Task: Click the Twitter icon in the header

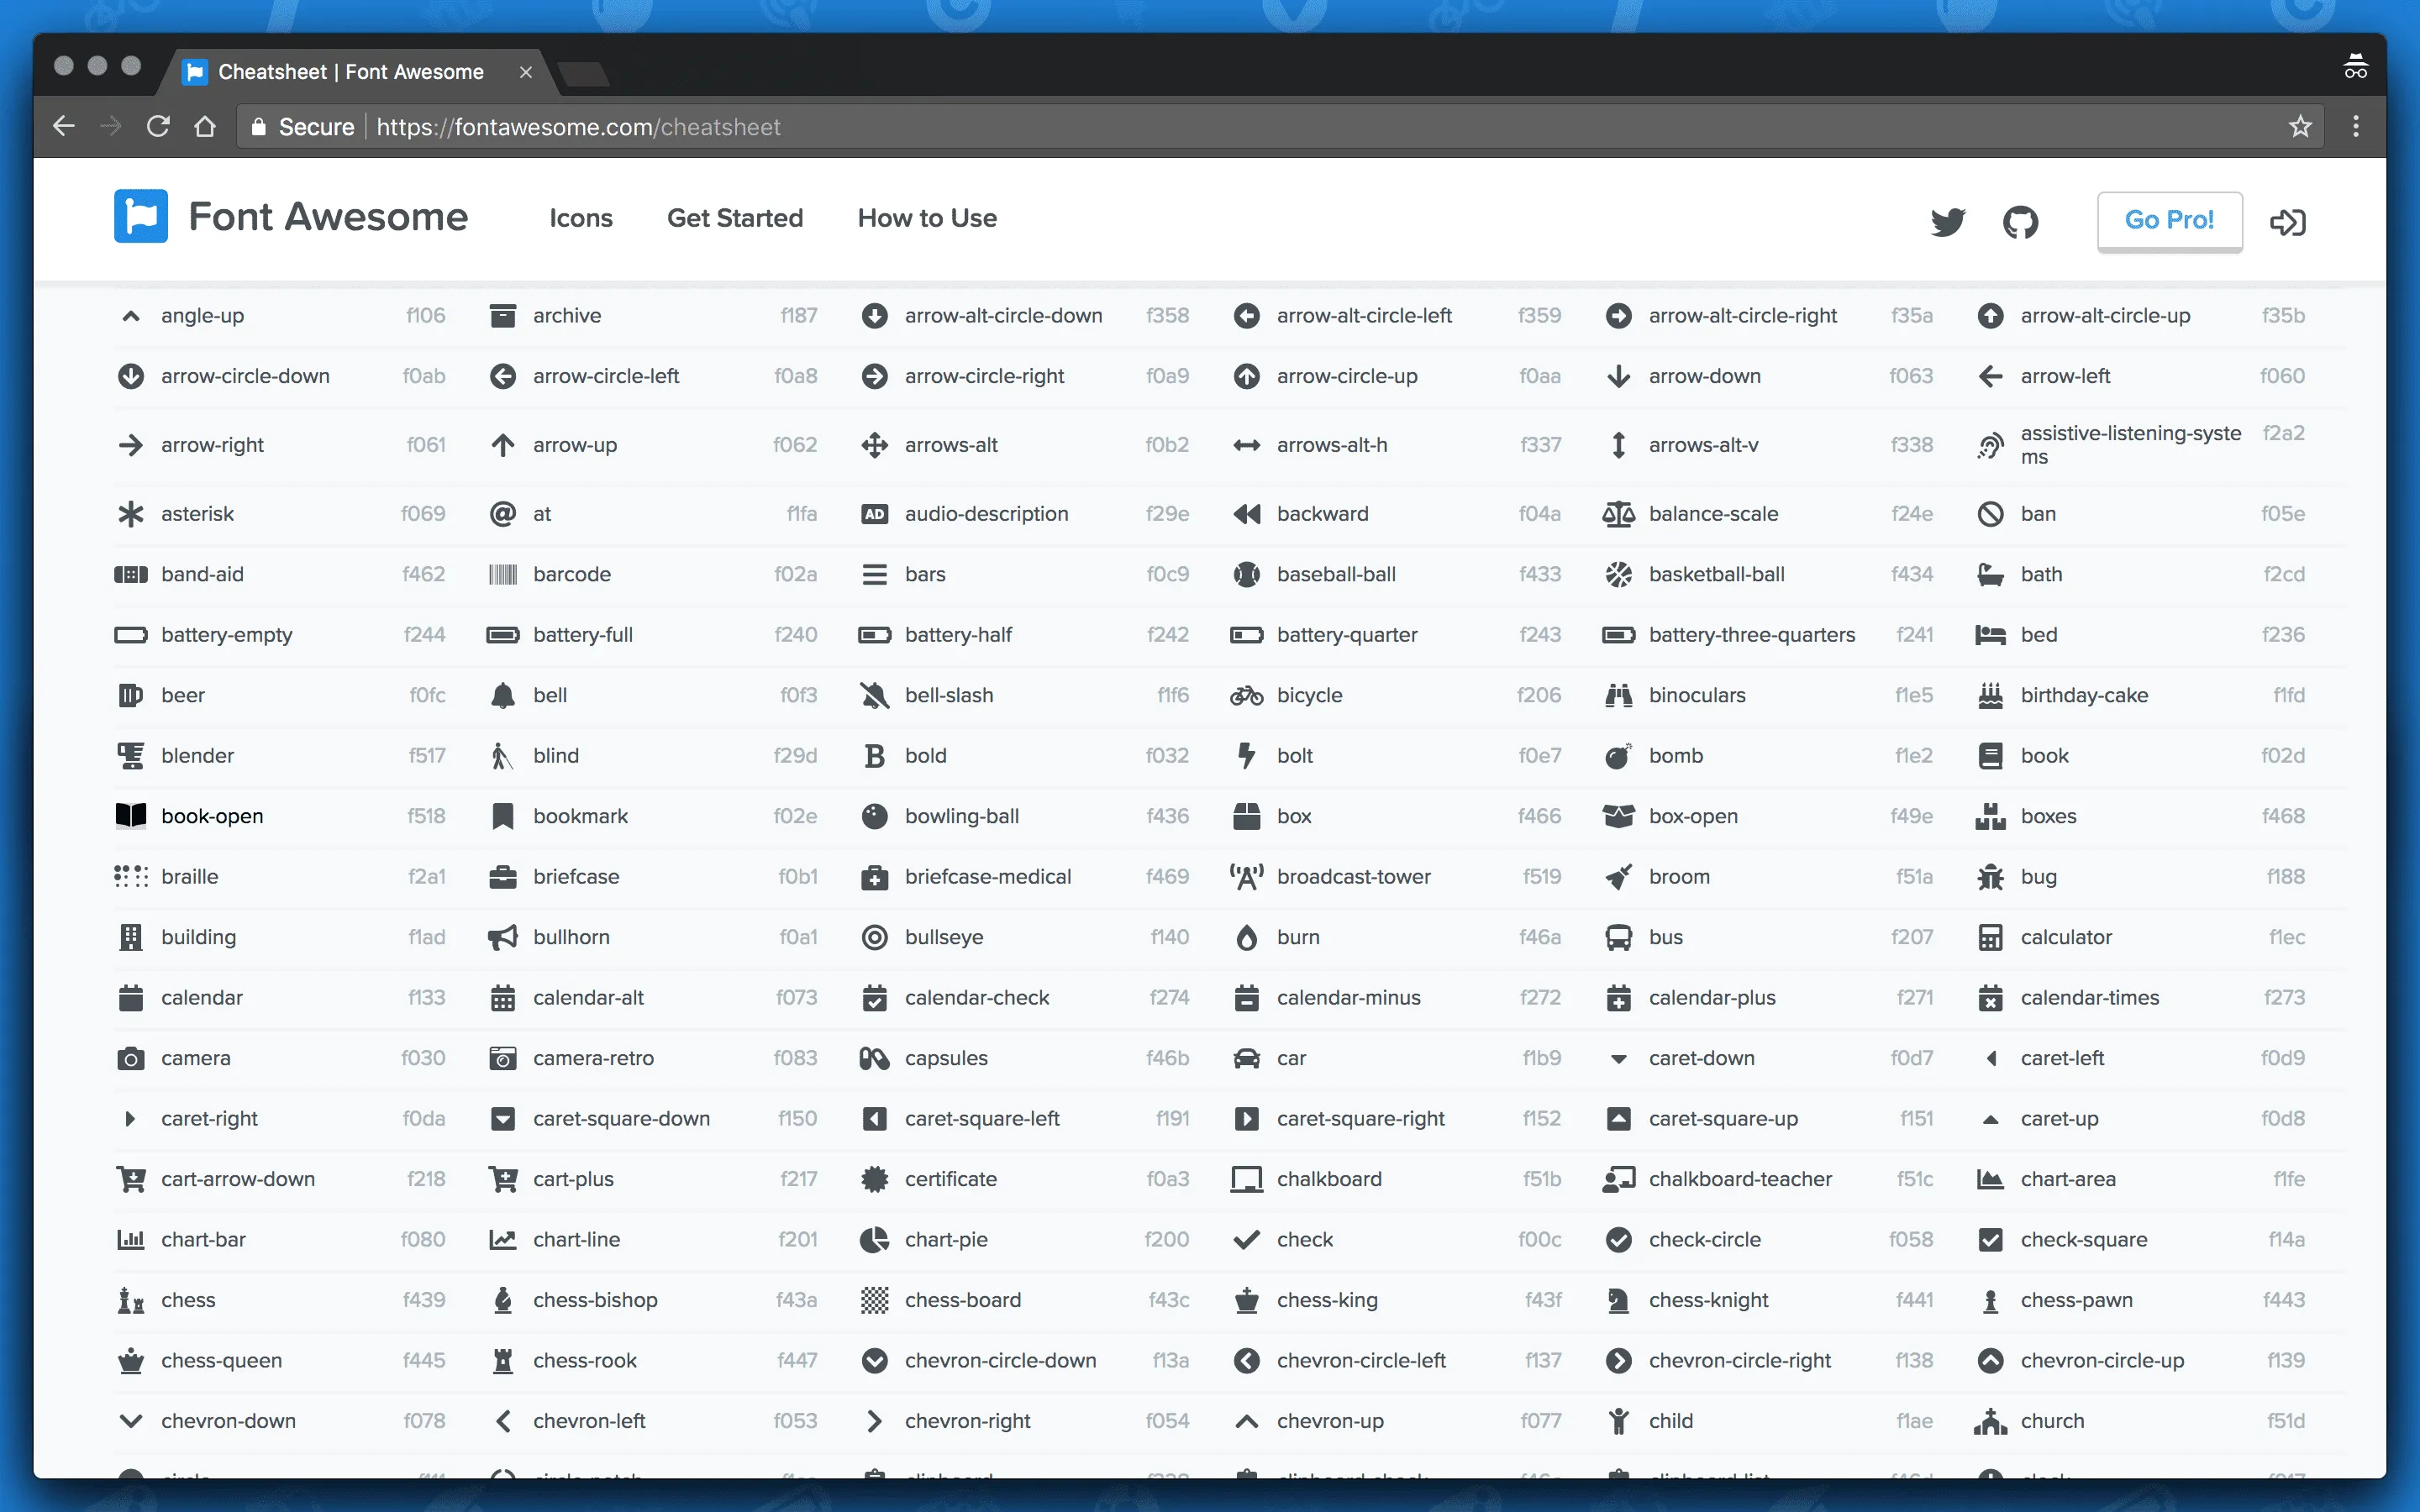Action: coord(1947,221)
